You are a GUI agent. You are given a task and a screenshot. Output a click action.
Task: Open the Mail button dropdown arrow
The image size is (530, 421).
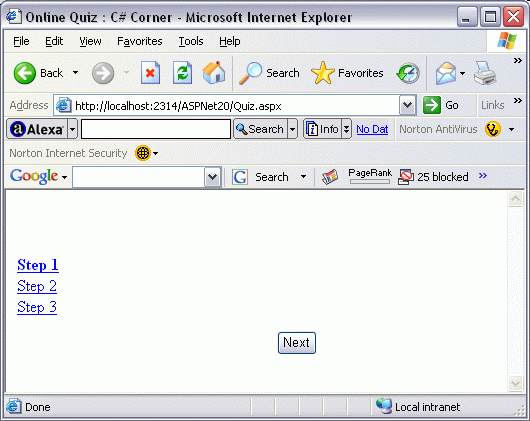(x=462, y=73)
